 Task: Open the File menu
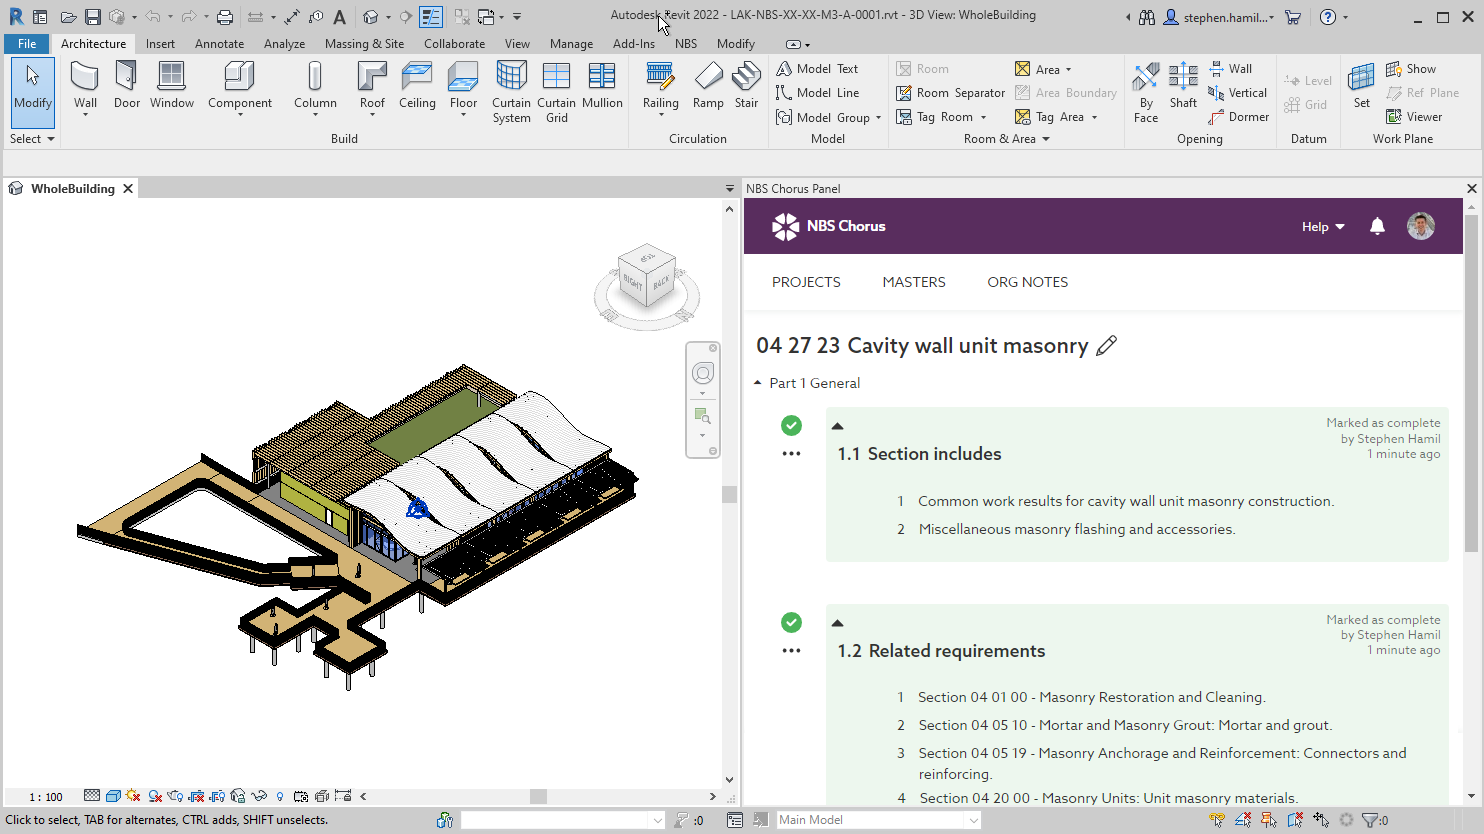[26, 44]
